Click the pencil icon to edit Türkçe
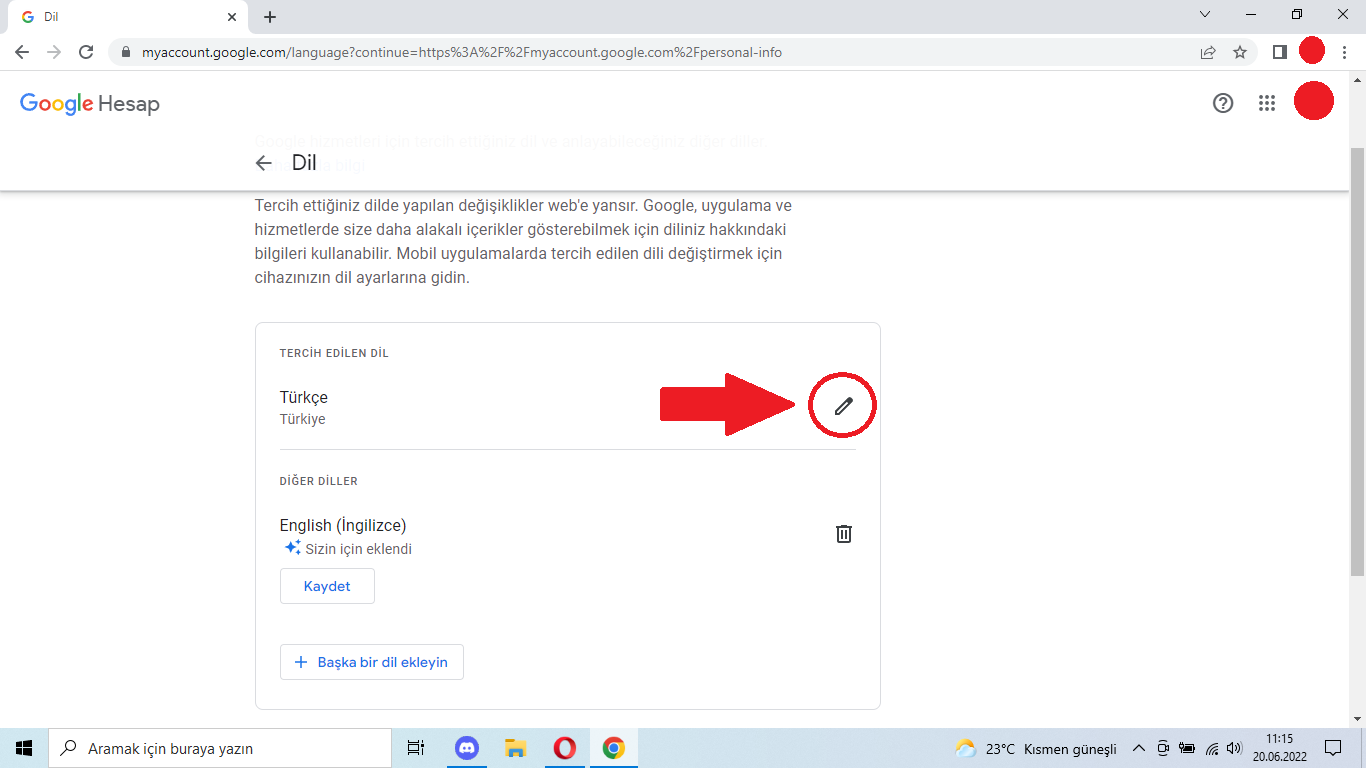 pyautogui.click(x=844, y=406)
